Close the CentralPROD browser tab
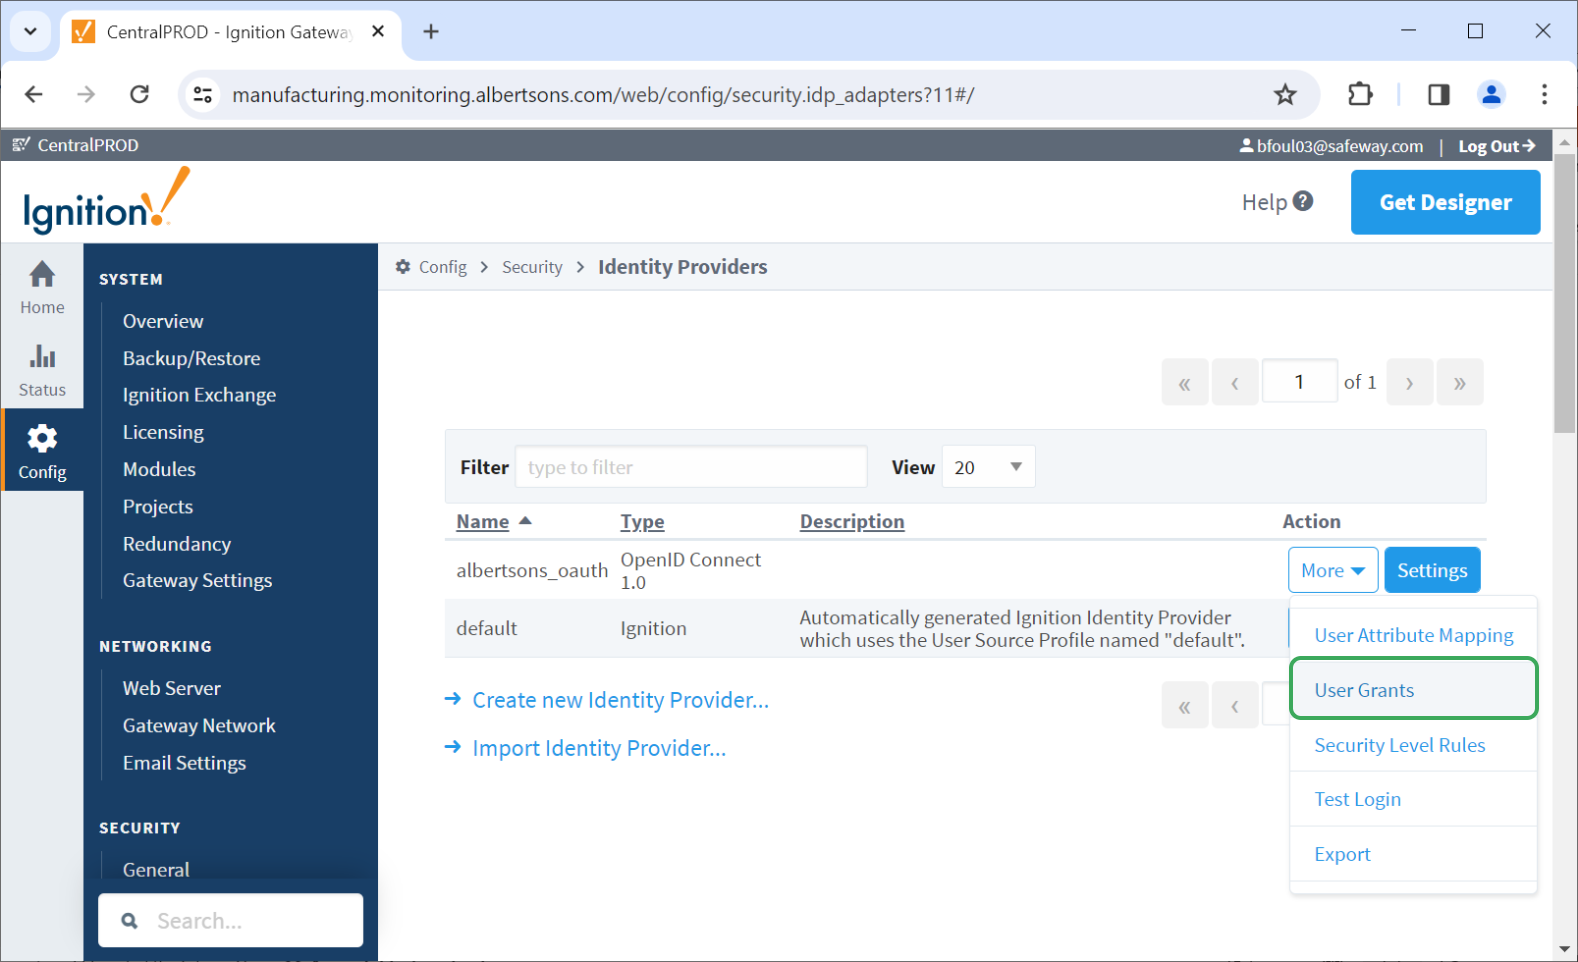1578x962 pixels. point(378,32)
